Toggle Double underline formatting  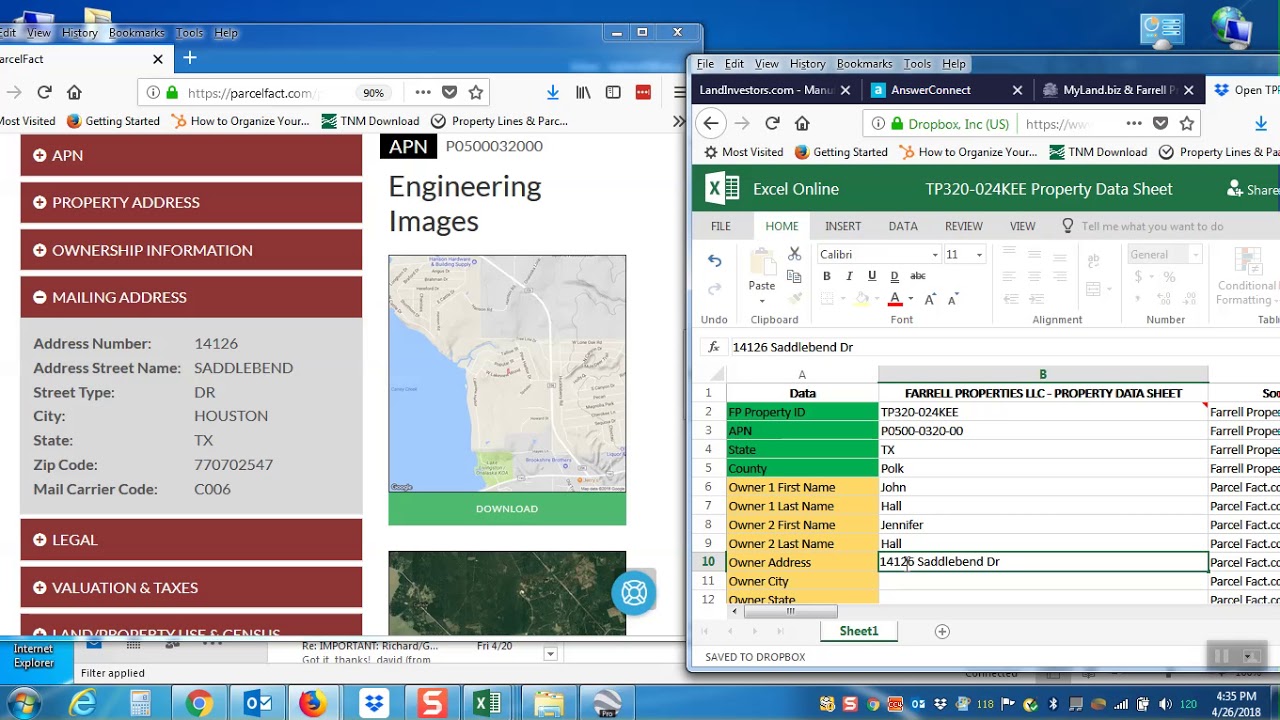(x=894, y=276)
